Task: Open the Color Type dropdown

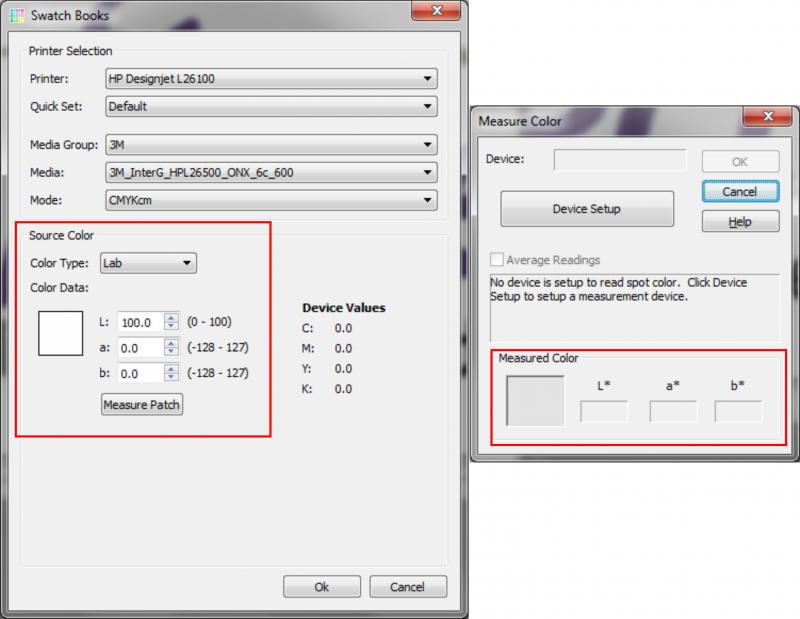Action: point(148,263)
